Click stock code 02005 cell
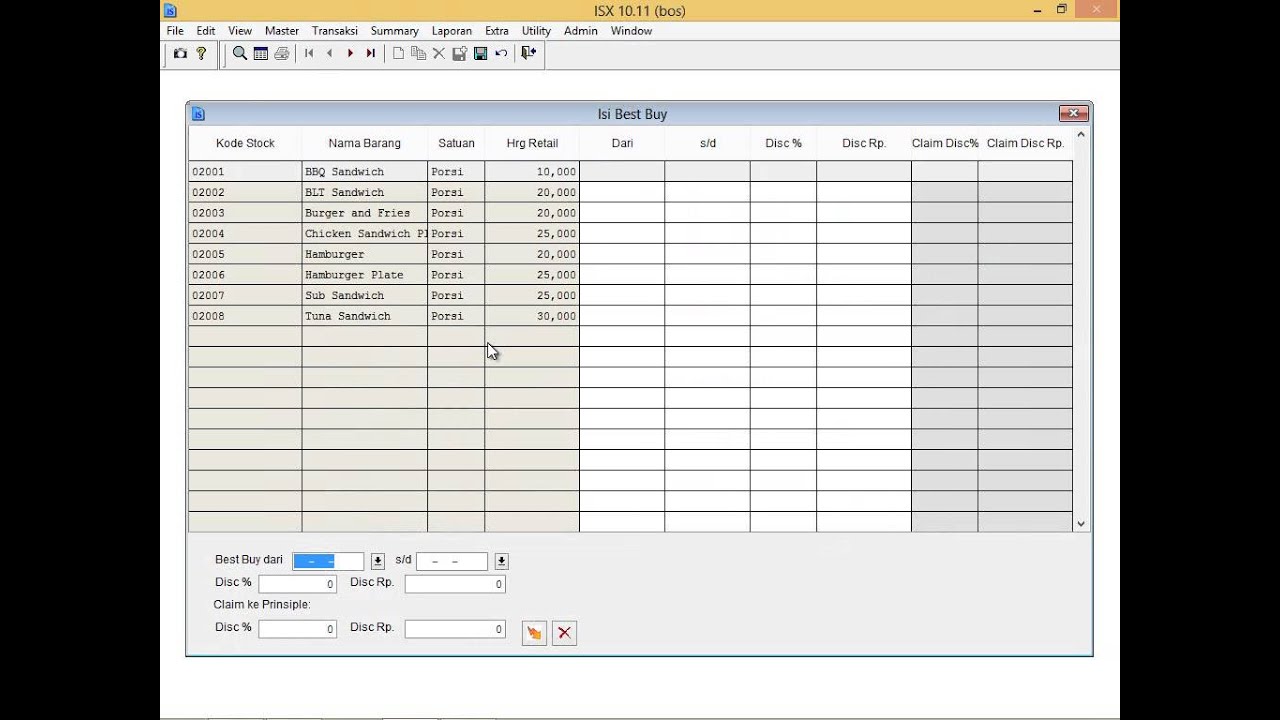The height and width of the screenshot is (720, 1280). (x=245, y=254)
